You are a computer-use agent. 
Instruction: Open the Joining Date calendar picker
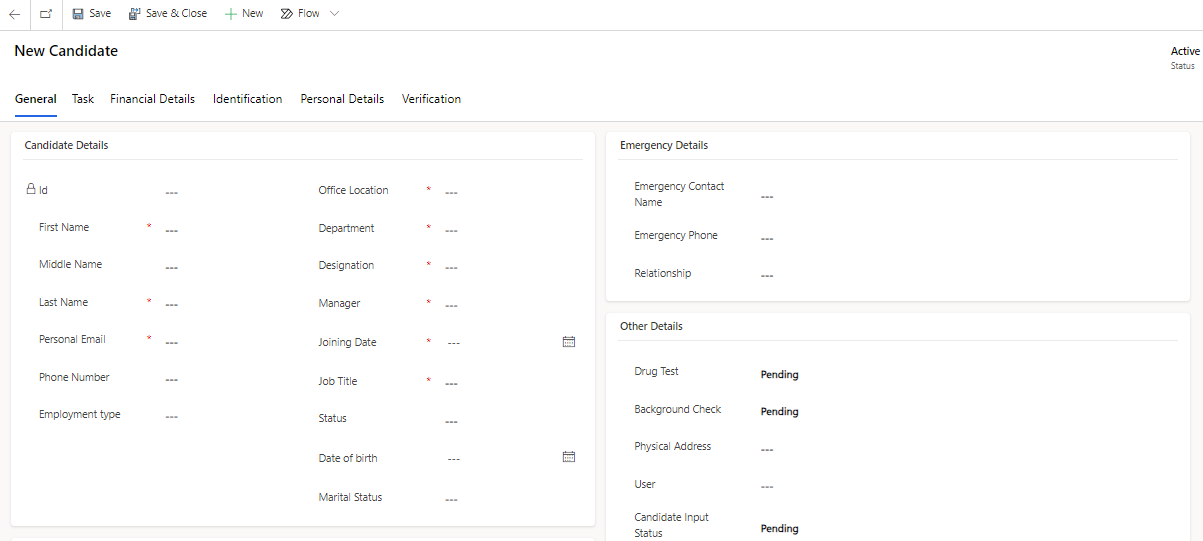point(569,342)
